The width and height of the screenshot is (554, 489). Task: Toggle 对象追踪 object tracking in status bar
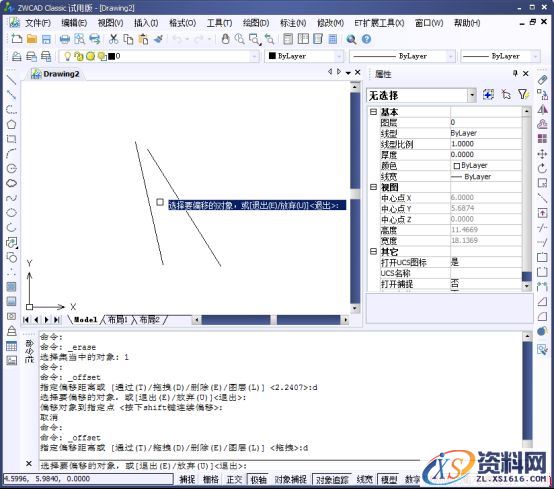click(332, 479)
